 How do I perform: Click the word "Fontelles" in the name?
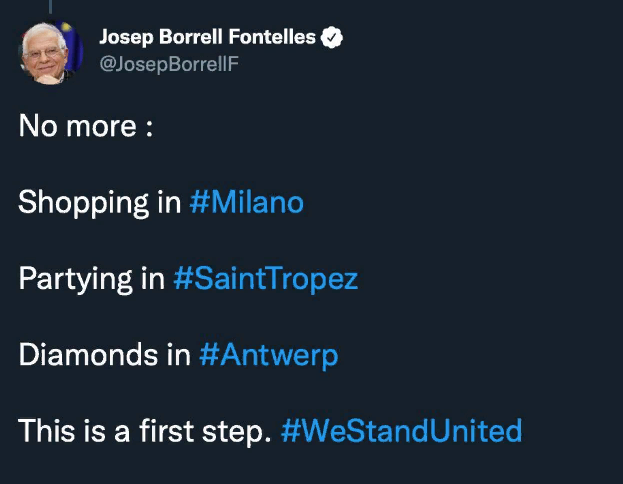tap(275, 39)
